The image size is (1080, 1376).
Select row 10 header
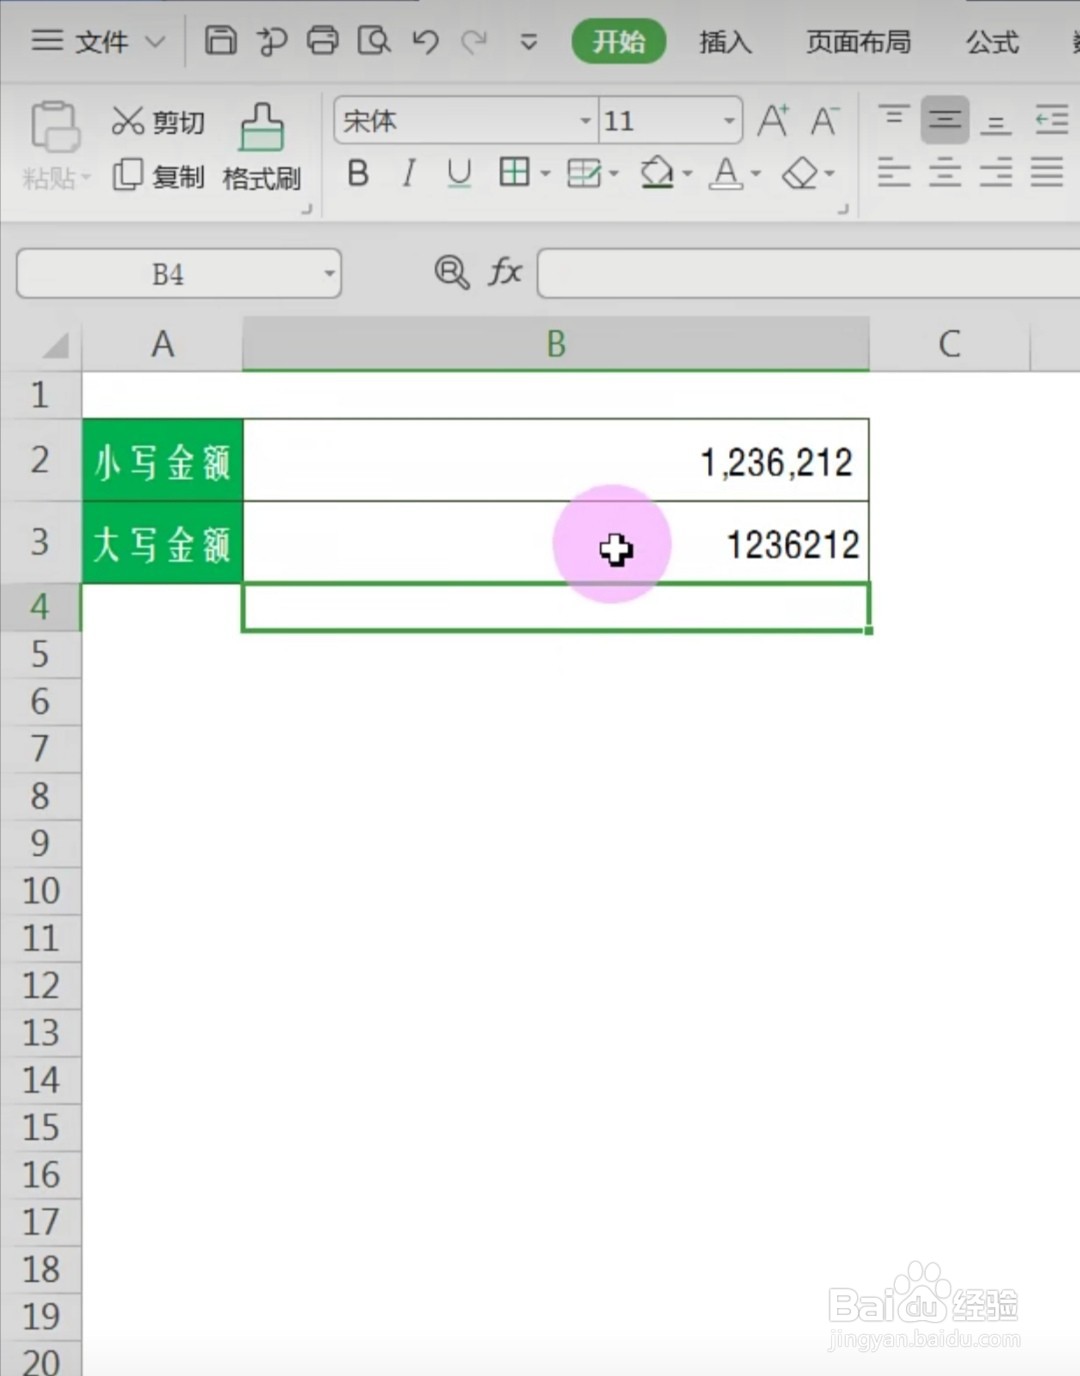(40, 890)
